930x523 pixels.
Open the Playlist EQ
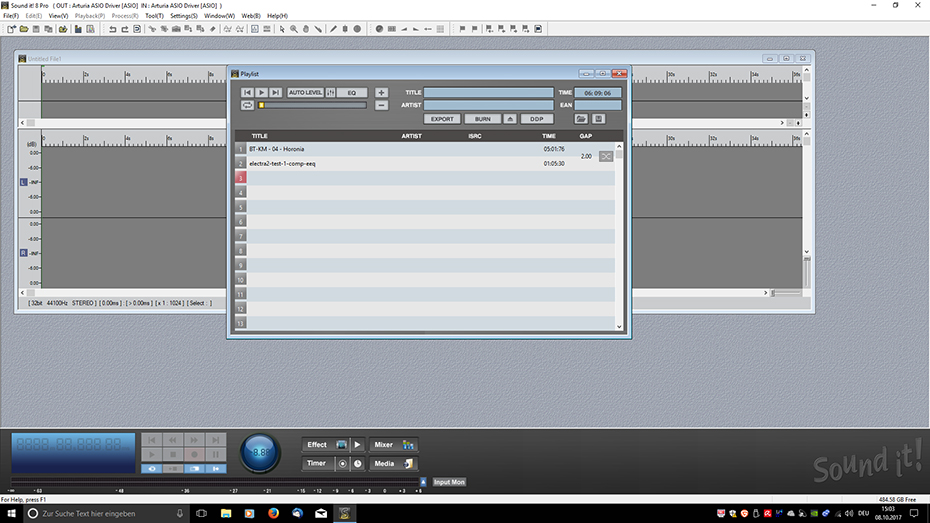tap(352, 93)
